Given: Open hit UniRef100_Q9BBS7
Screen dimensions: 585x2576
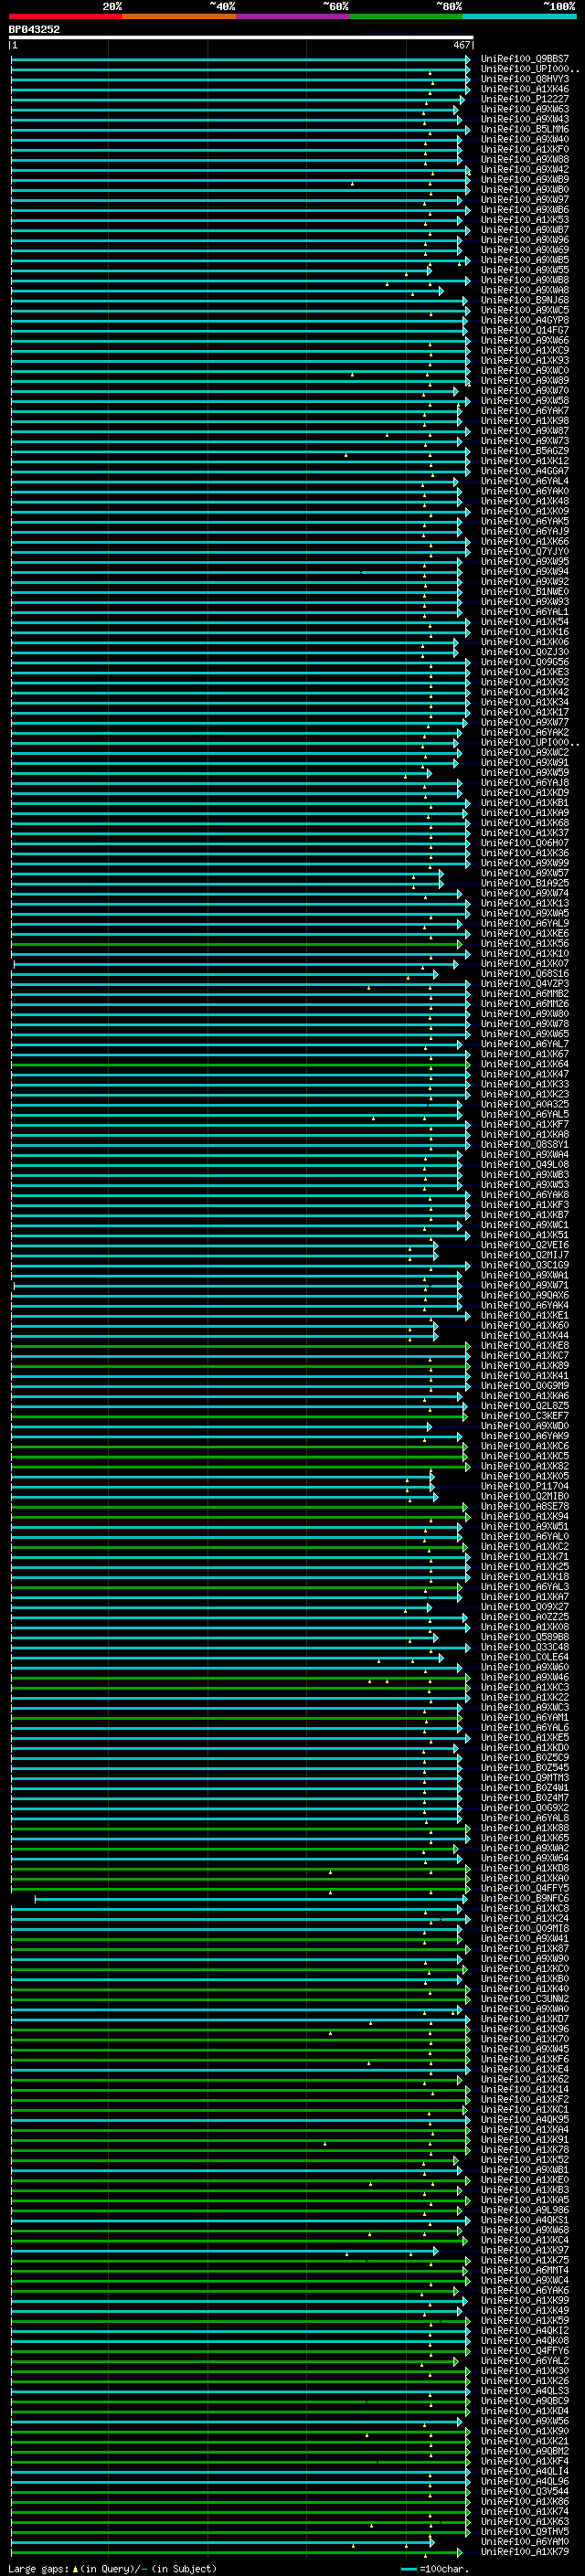Looking at the screenshot, I should click(x=525, y=59).
